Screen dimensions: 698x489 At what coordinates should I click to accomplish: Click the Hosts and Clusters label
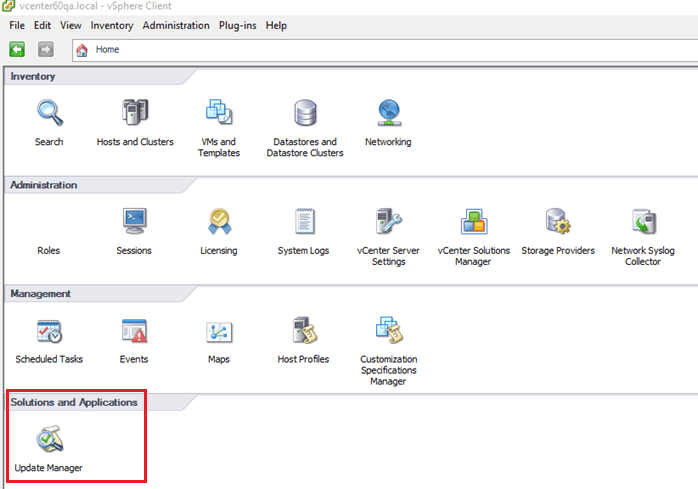tap(135, 142)
